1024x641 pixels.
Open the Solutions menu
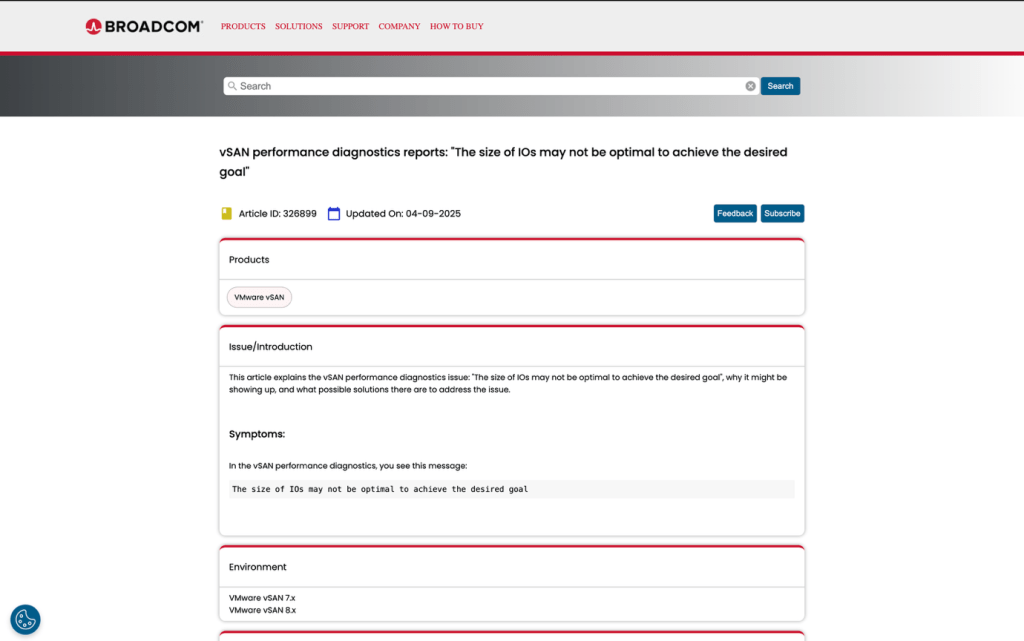tap(298, 27)
